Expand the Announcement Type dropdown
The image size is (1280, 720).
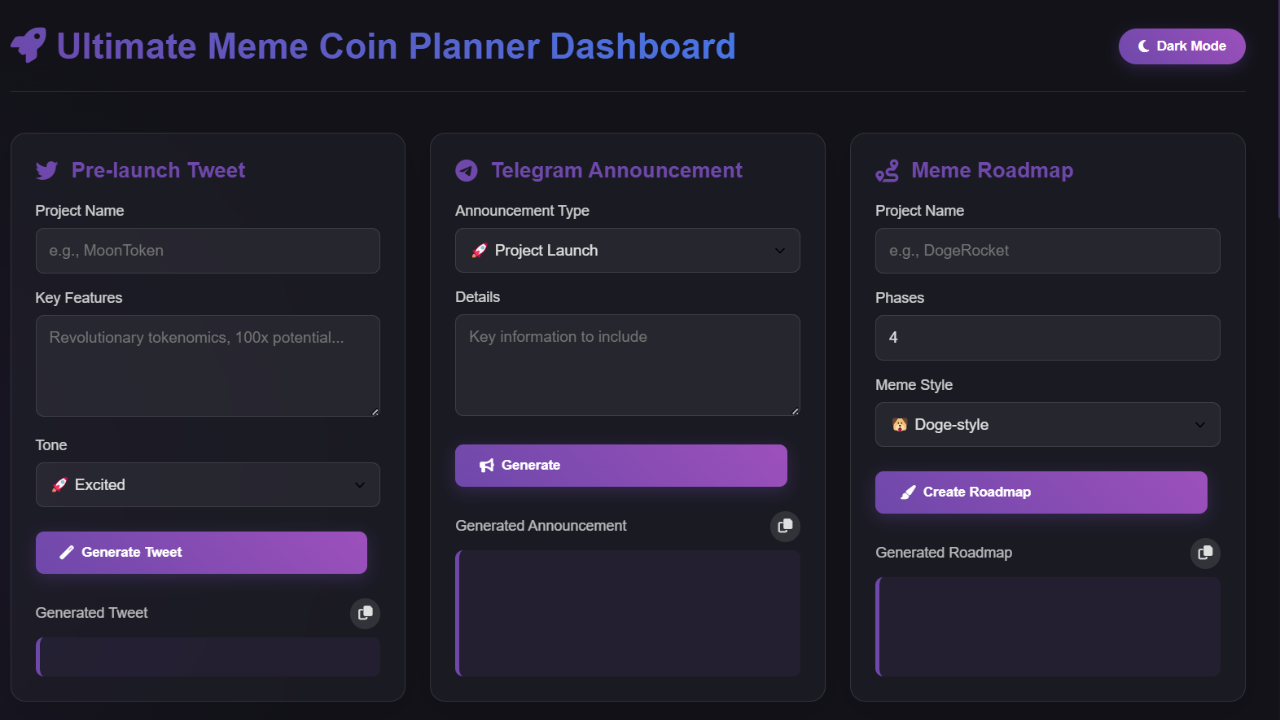tap(627, 251)
